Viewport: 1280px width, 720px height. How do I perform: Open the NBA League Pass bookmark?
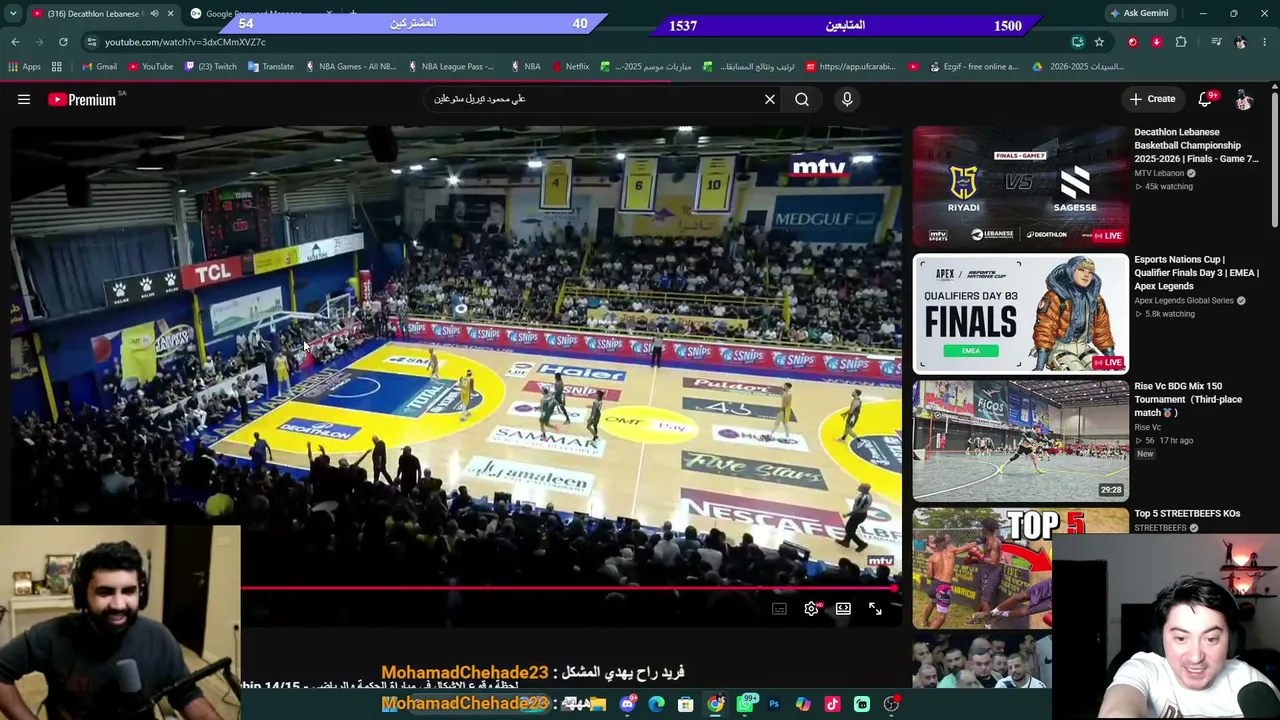point(451,67)
